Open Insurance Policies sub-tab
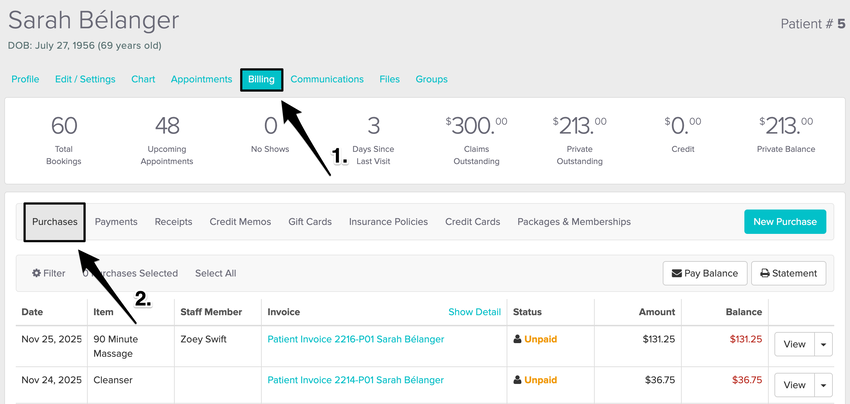This screenshot has height=404, width=850. tap(388, 222)
